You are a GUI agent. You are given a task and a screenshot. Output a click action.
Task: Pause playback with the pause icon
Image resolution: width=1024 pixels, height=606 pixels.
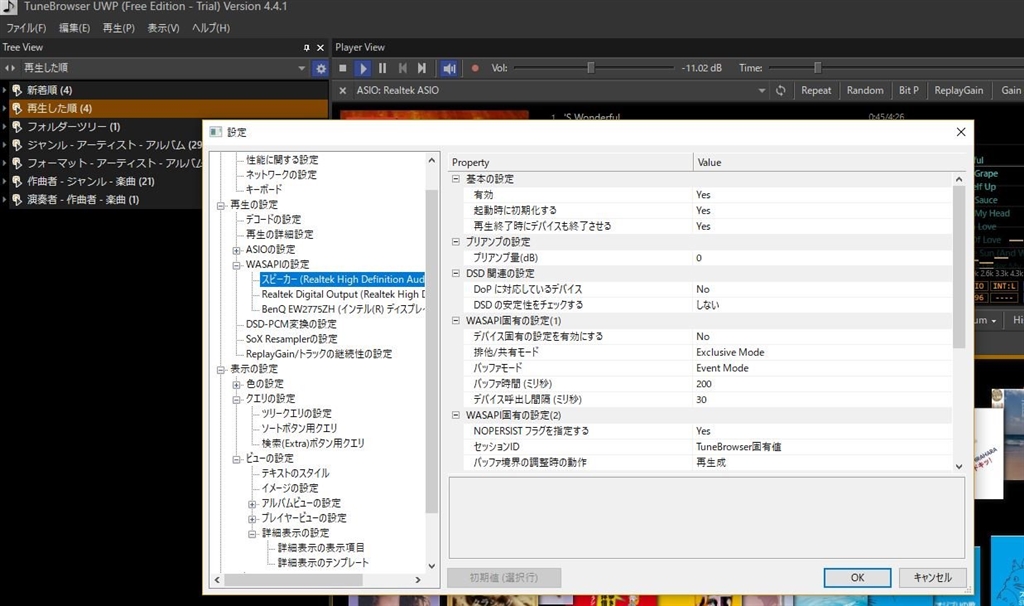pyautogui.click(x=382, y=68)
